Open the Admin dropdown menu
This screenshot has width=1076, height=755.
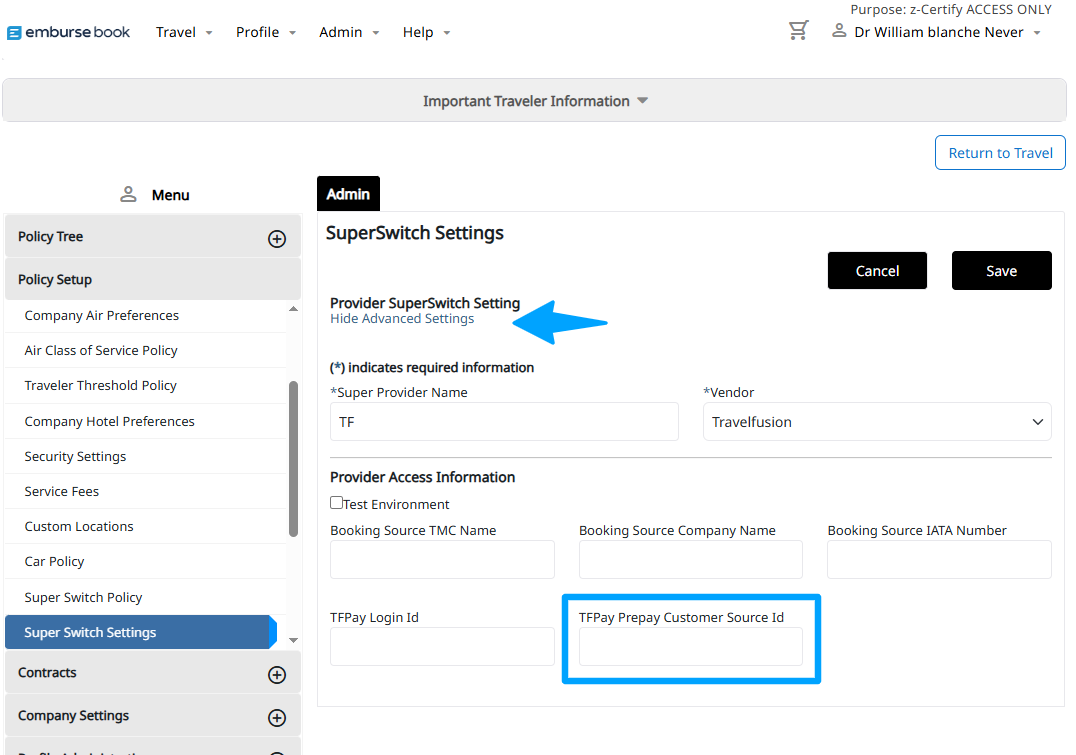click(x=349, y=32)
